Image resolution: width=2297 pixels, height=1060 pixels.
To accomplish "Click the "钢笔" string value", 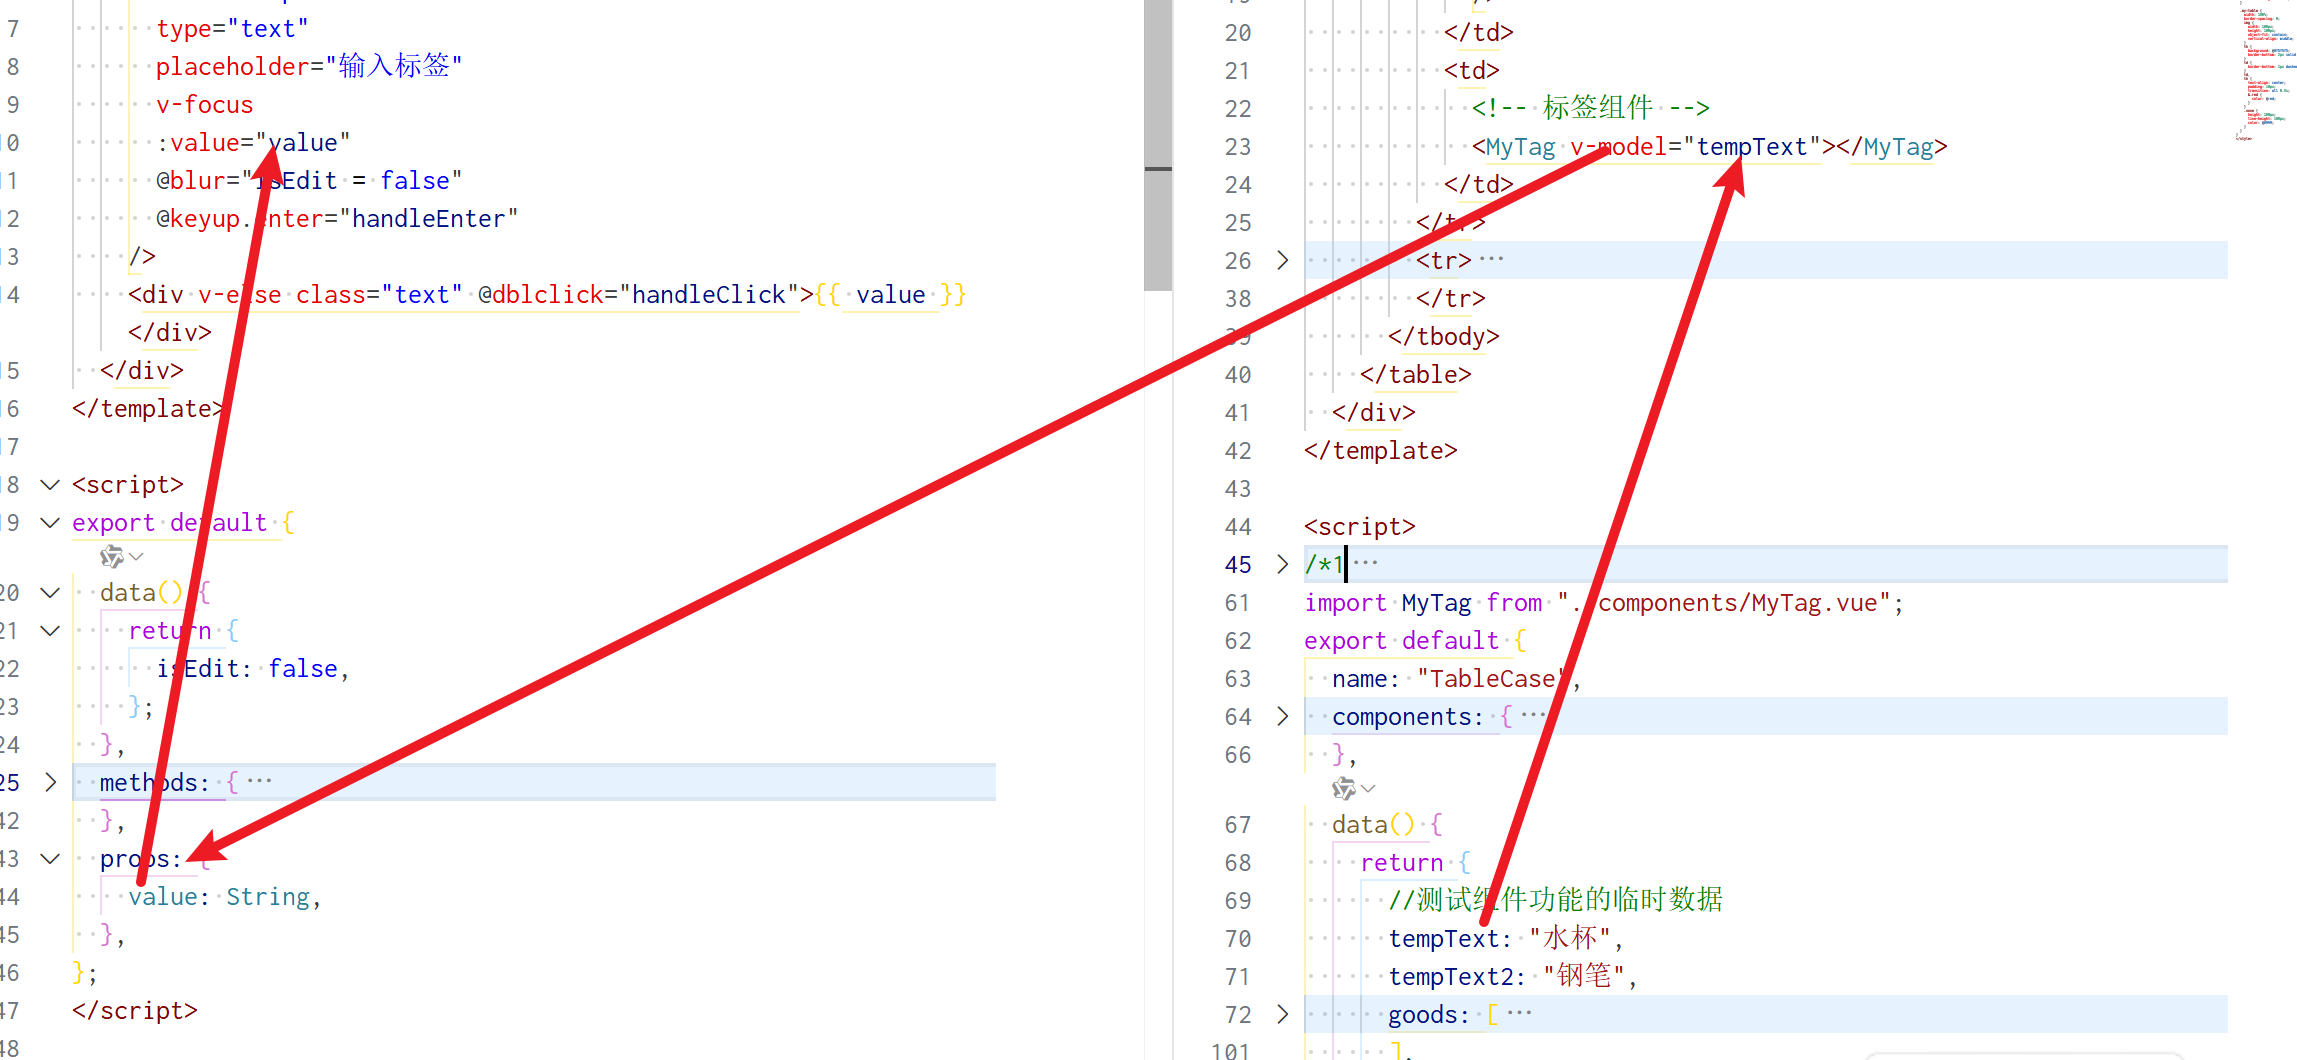I will [1583, 976].
